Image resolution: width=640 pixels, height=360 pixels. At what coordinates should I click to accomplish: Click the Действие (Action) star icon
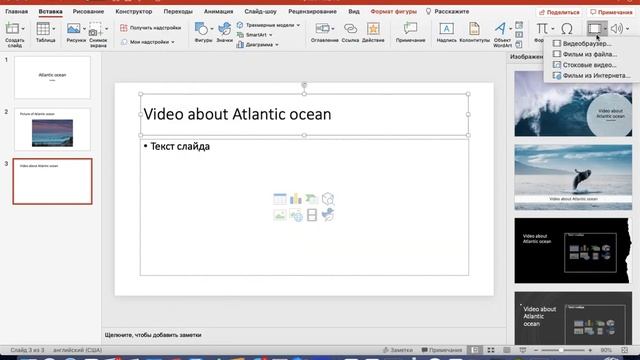pos(373,29)
